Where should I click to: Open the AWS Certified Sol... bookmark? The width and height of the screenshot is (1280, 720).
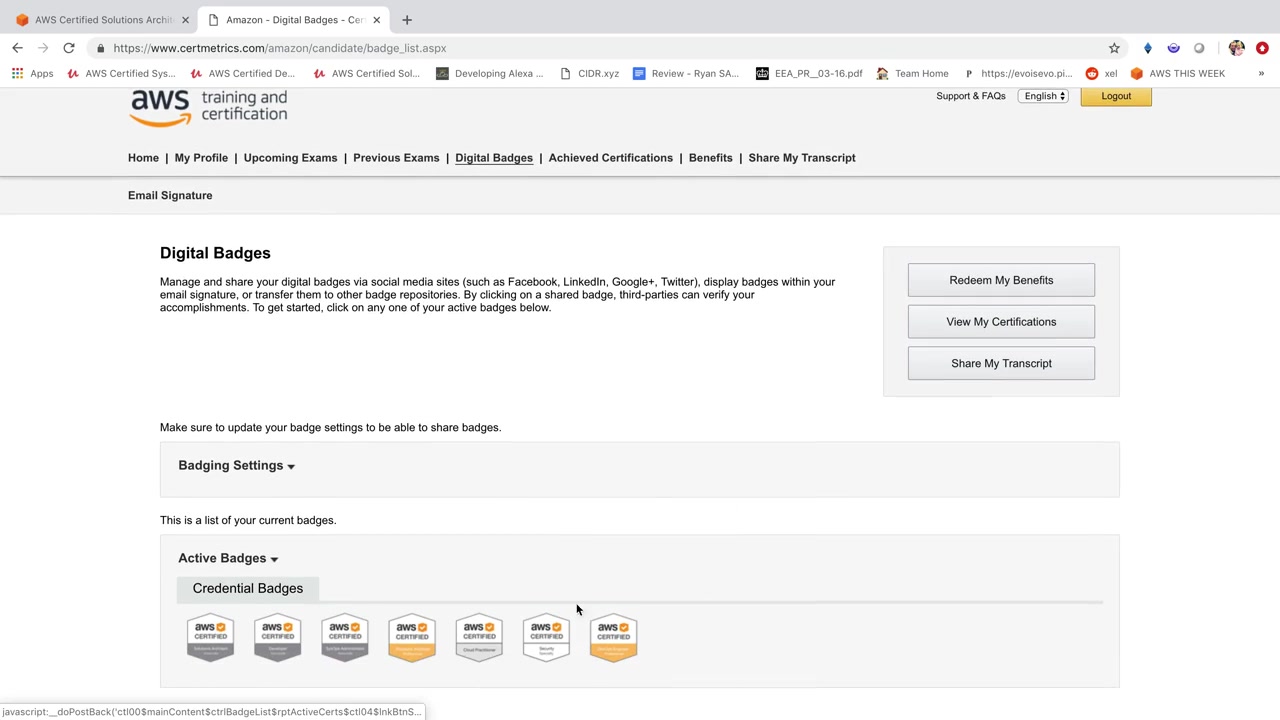coord(366,73)
